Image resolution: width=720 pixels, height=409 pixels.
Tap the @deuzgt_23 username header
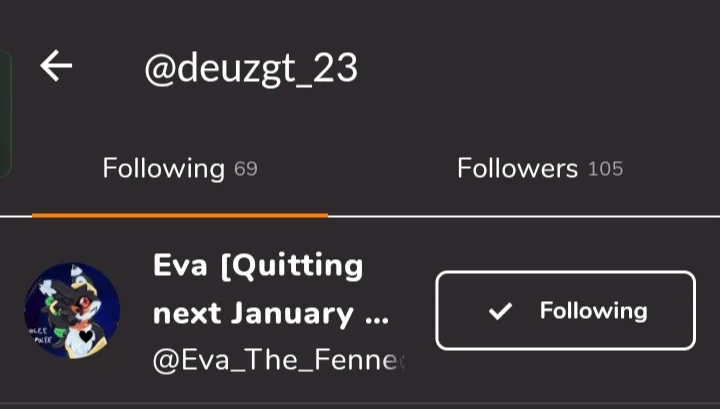point(250,67)
